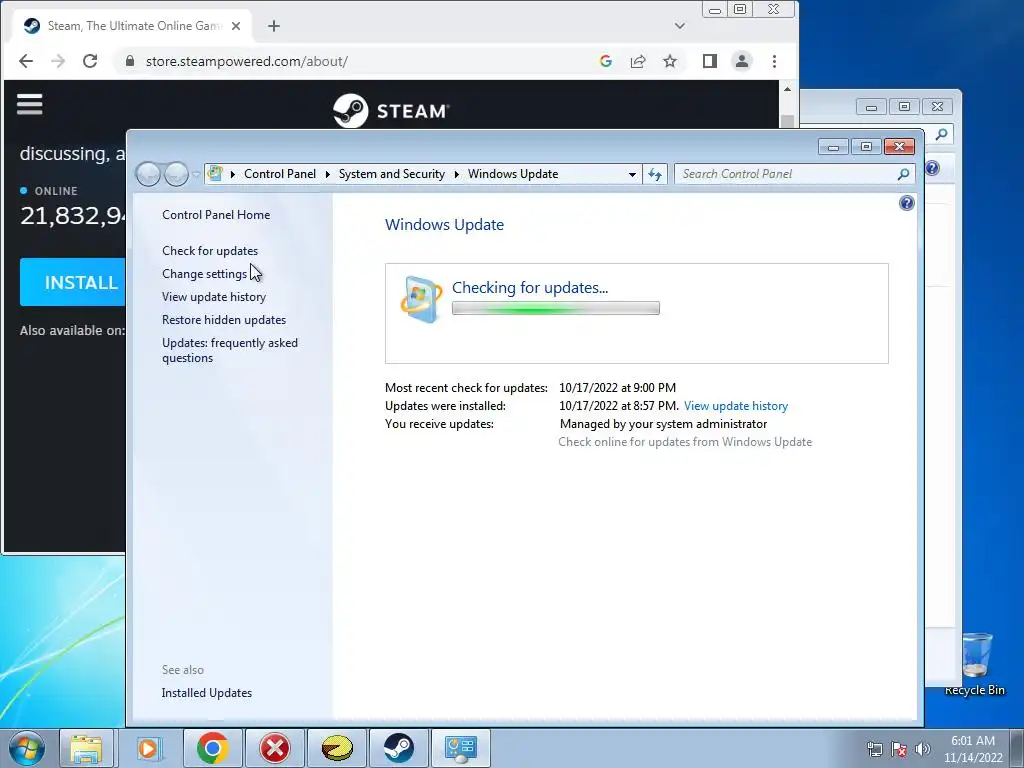Click the Control Panel search magnifier icon
The height and width of the screenshot is (768, 1024).
pyautogui.click(x=903, y=174)
